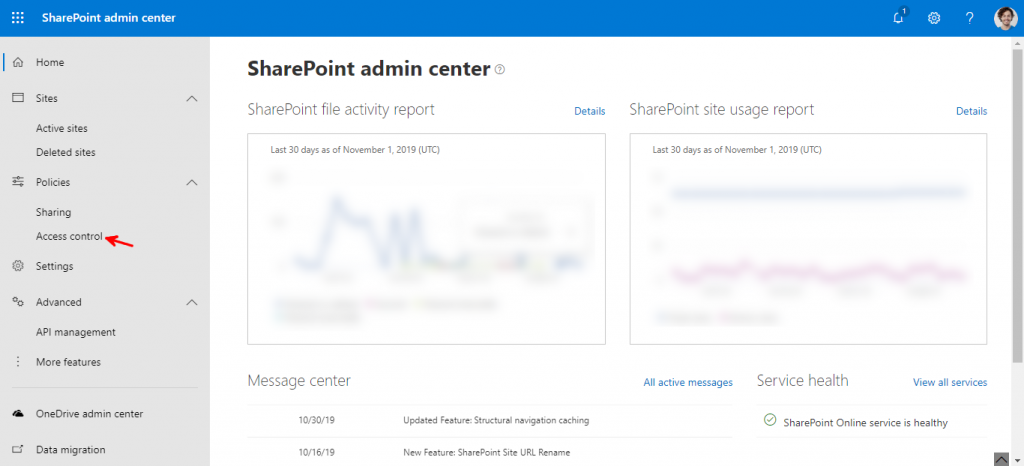Image resolution: width=1024 pixels, height=466 pixels.
Task: Click the Advanced icon in sidebar
Action: (18, 302)
